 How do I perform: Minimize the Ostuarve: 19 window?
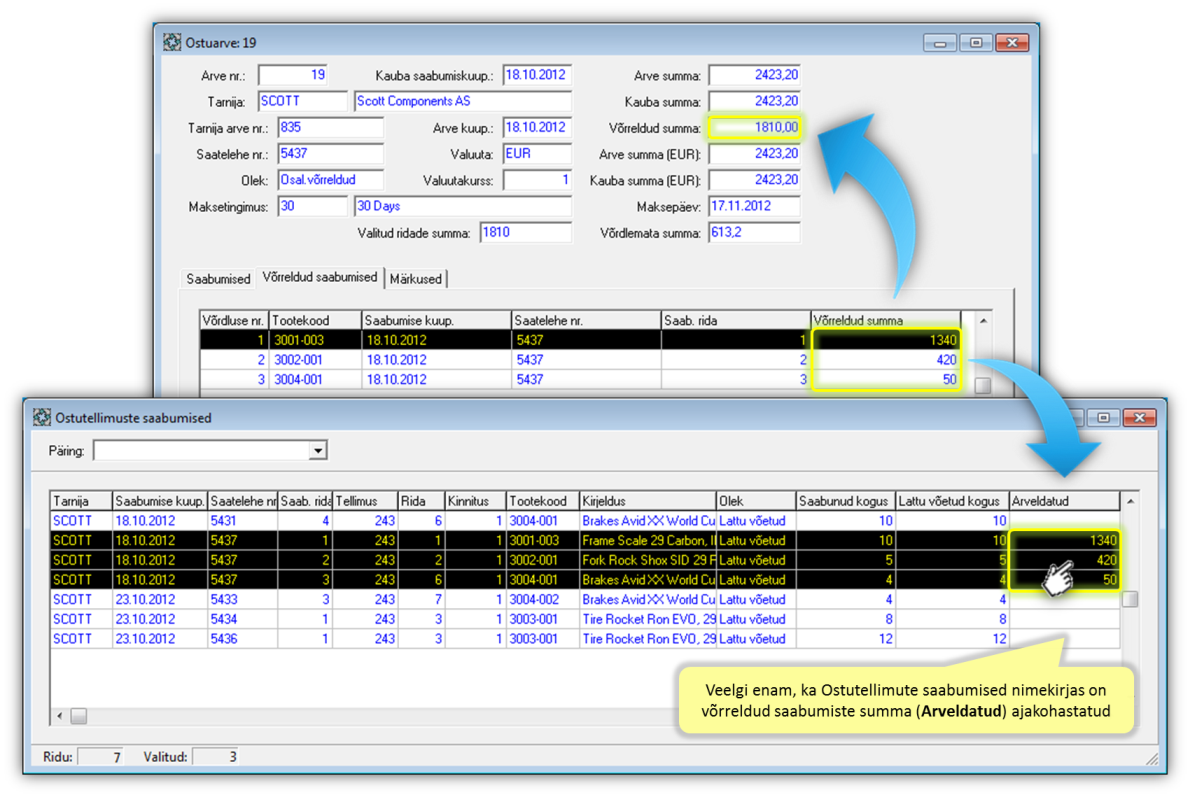pos(939,43)
